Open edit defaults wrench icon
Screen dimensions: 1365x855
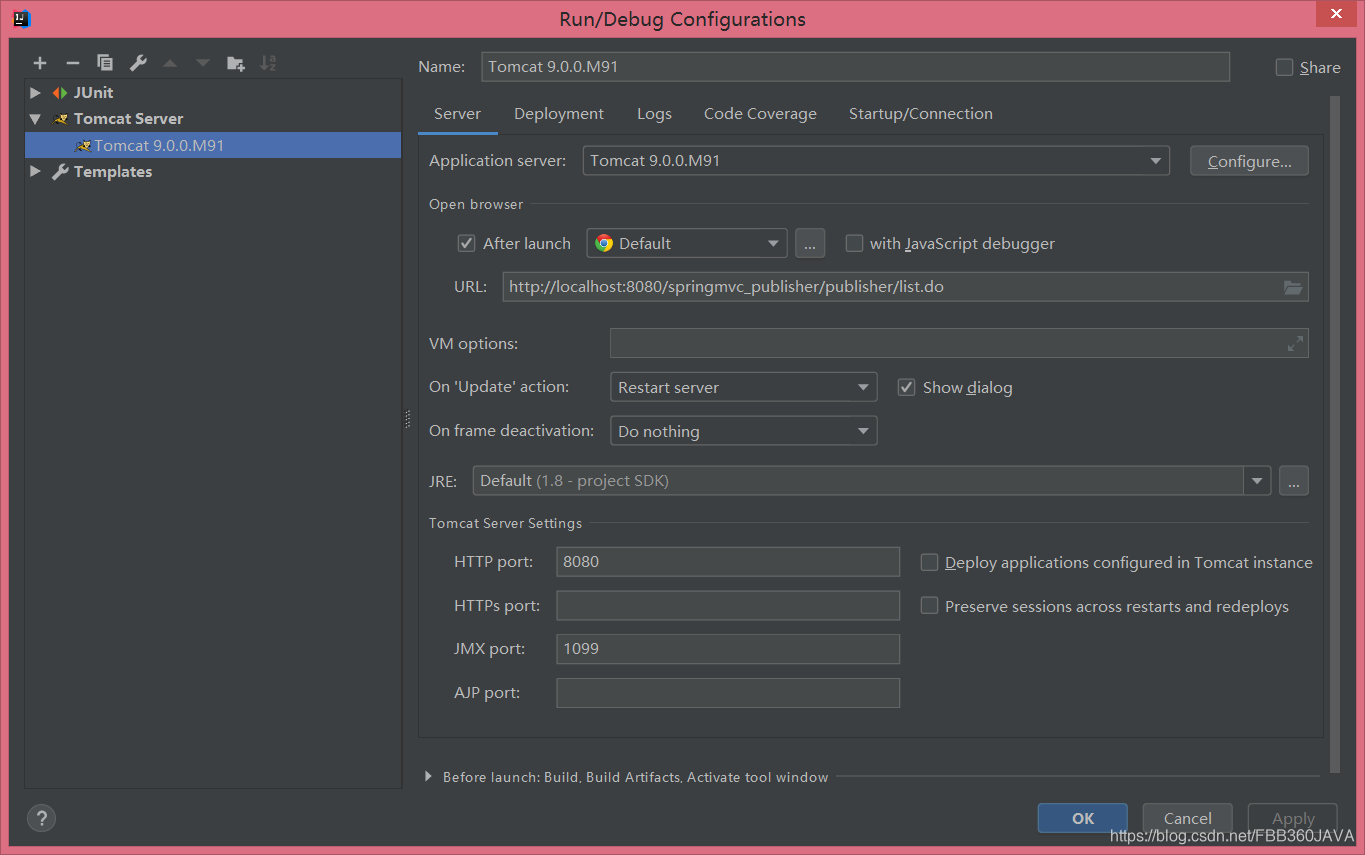(138, 63)
